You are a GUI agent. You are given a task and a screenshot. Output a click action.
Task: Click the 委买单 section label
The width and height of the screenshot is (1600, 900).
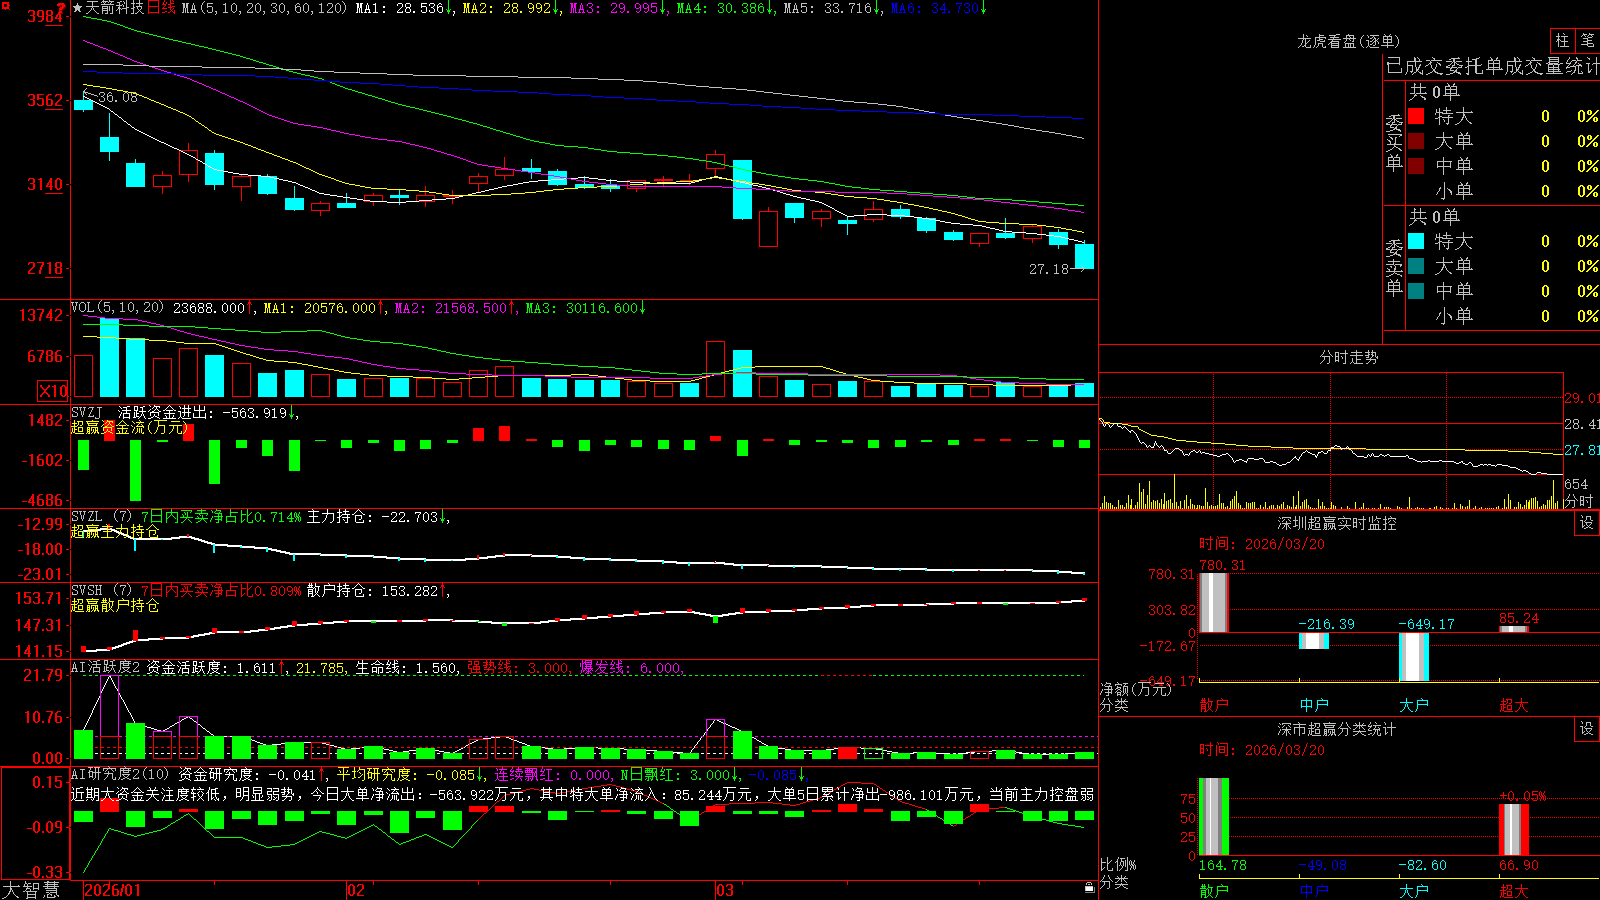[x=1394, y=143]
